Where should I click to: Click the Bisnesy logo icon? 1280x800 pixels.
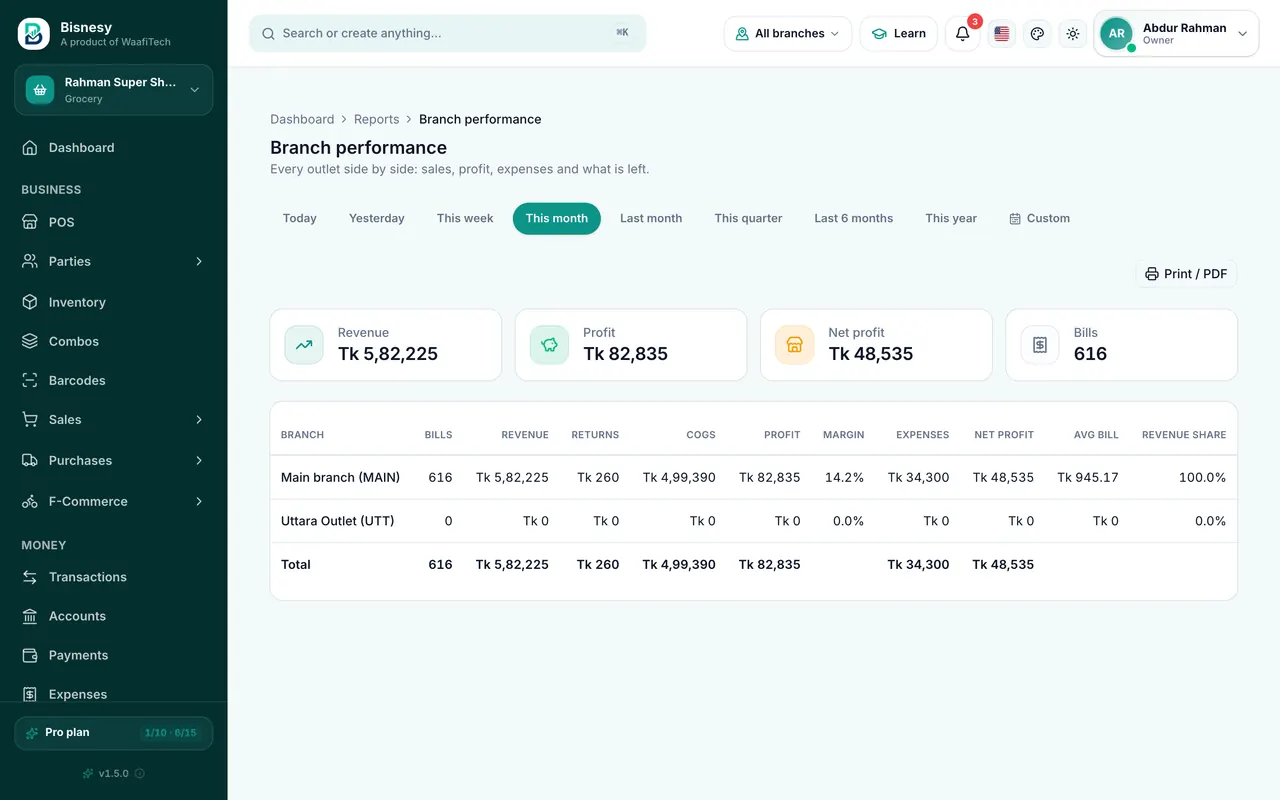(34, 33)
